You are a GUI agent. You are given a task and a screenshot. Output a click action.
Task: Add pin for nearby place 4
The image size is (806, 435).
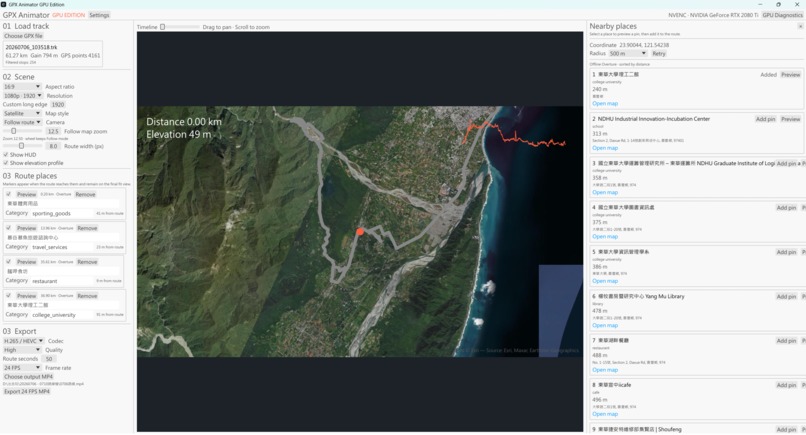[x=786, y=208]
